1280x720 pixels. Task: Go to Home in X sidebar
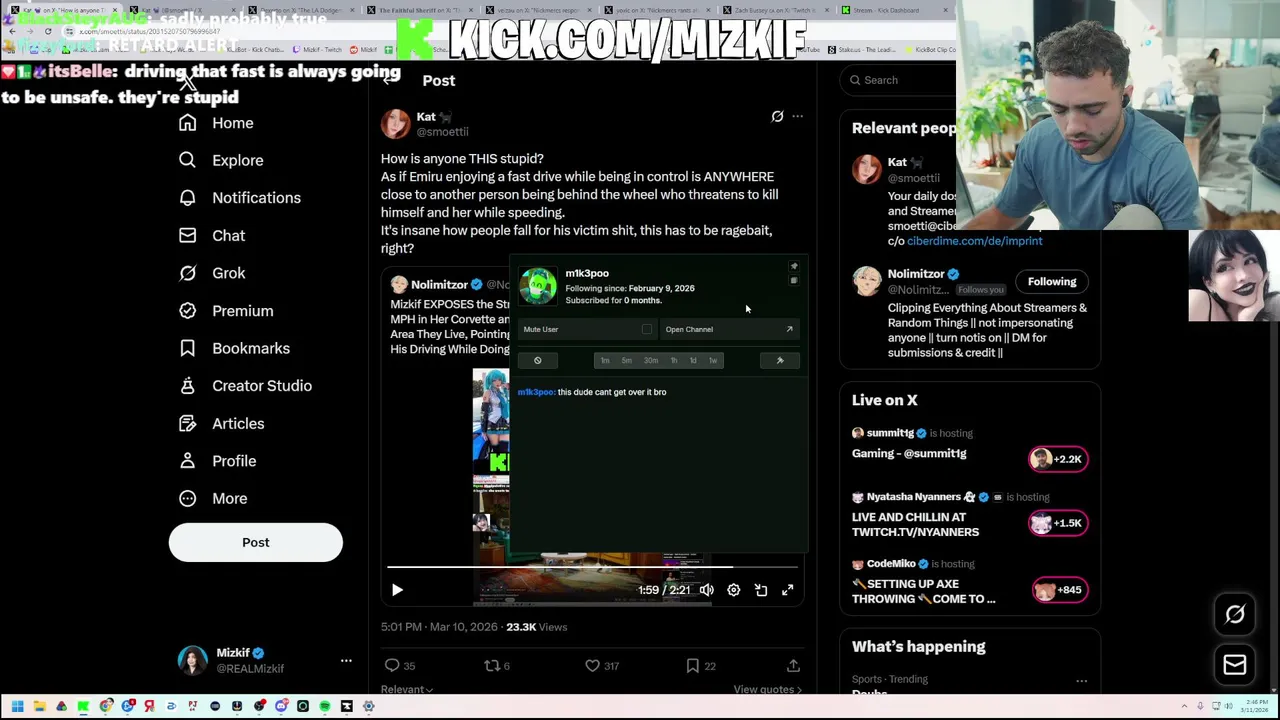coord(216,123)
